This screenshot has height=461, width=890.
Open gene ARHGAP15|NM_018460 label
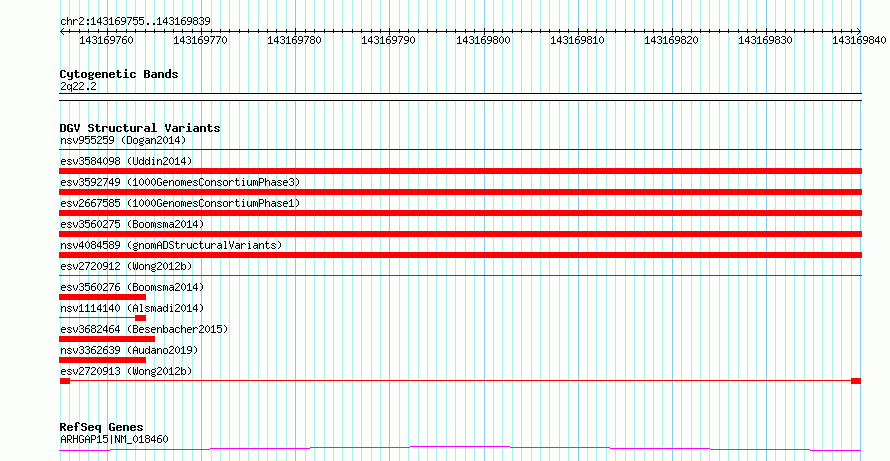[x=114, y=439]
